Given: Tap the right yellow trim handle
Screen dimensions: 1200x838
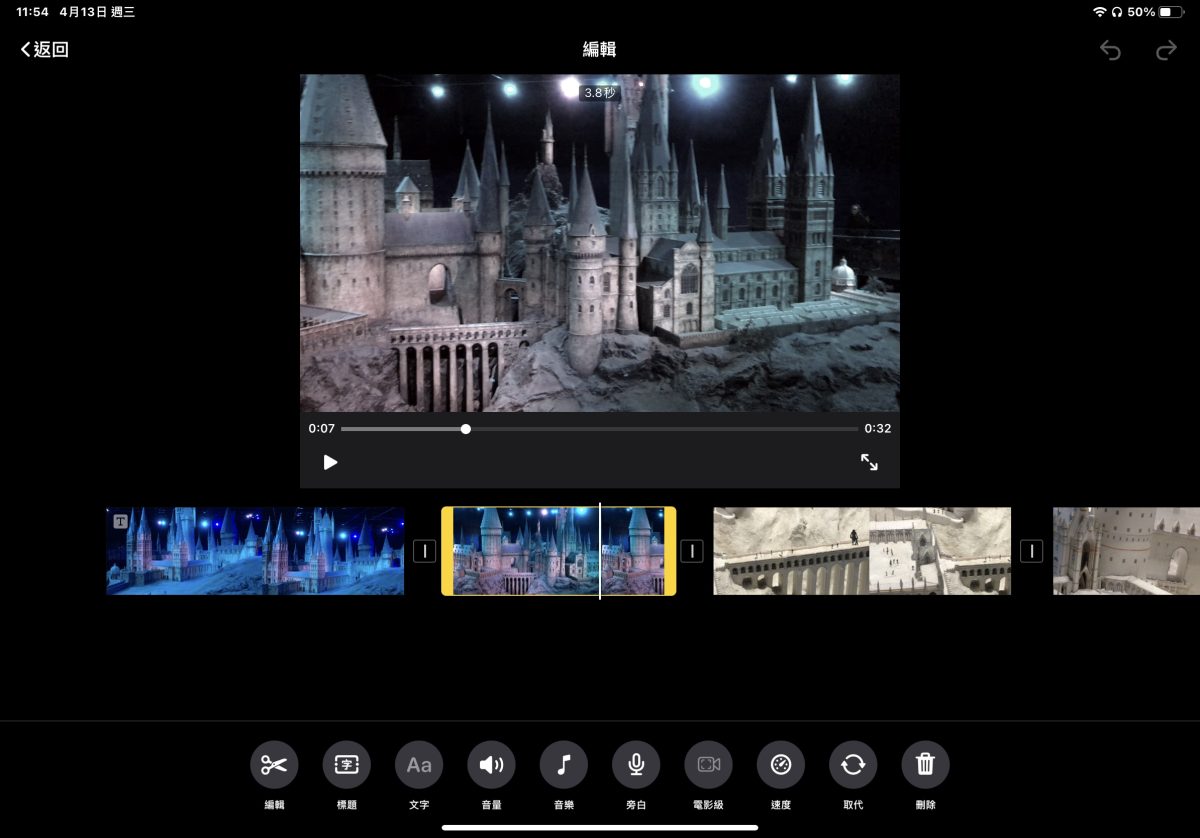Looking at the screenshot, I should pos(671,551).
